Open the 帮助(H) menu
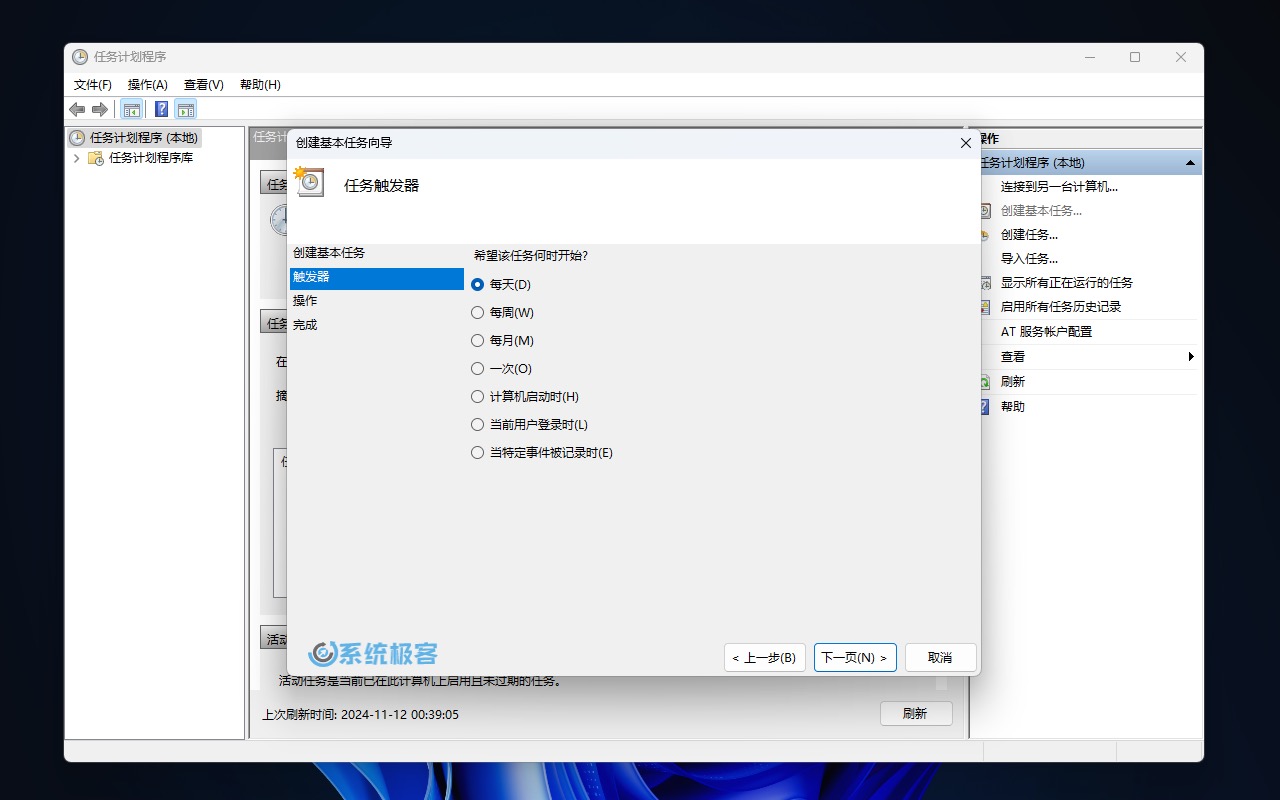The image size is (1280, 800). pos(260,85)
